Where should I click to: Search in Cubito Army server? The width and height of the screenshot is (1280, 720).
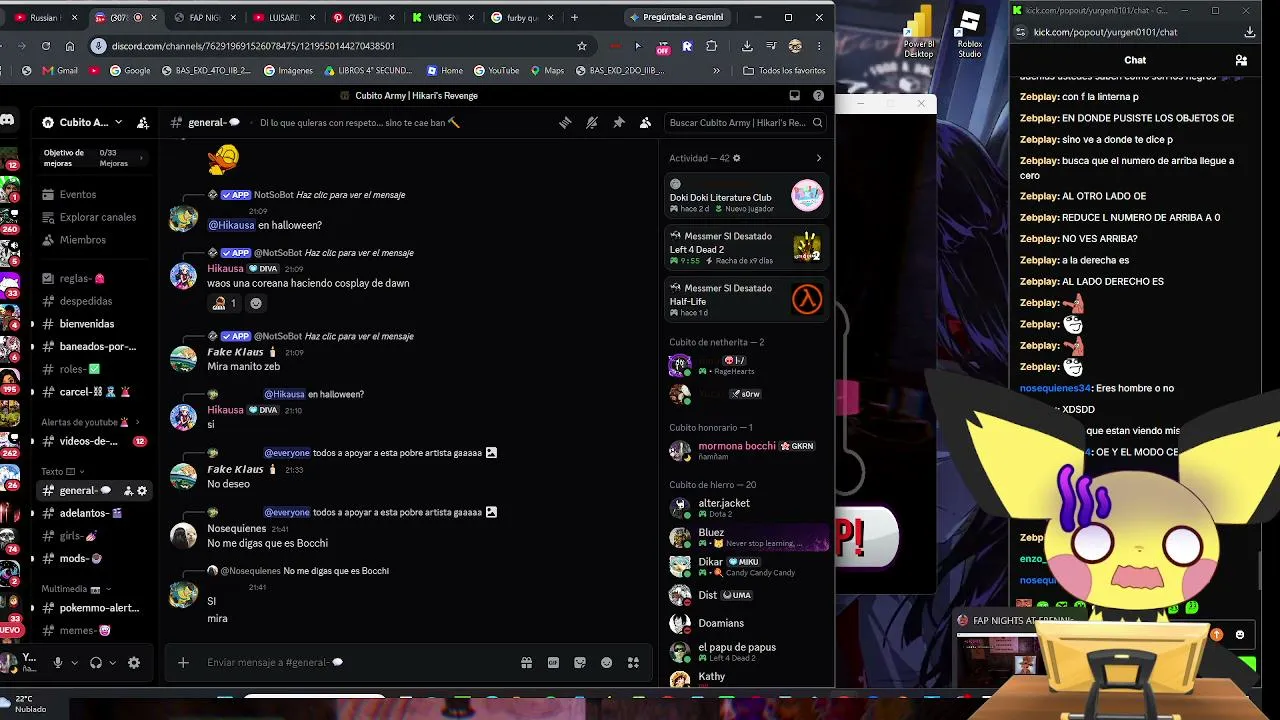[745, 122]
